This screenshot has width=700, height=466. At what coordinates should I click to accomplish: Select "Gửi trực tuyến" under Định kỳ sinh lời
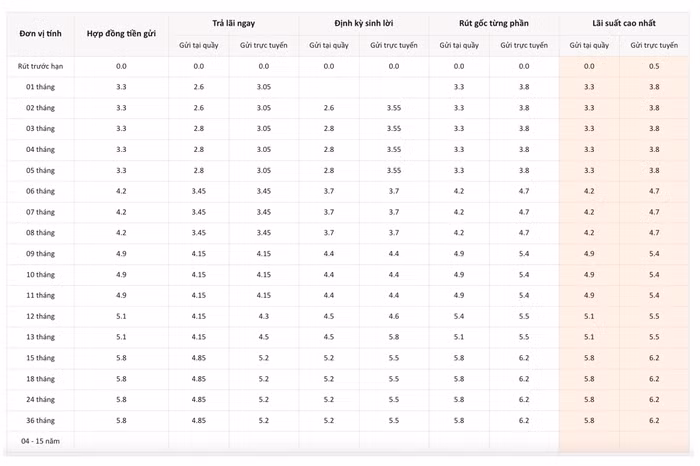coord(394,45)
